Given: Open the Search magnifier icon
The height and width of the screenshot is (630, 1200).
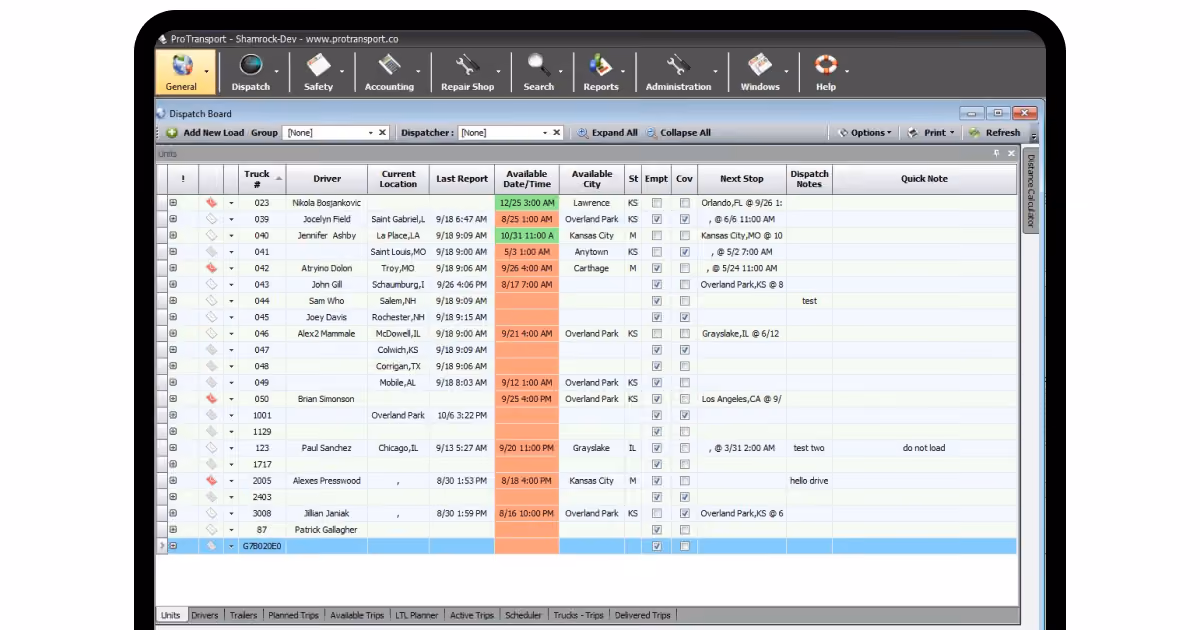Looking at the screenshot, I should coord(539,66).
